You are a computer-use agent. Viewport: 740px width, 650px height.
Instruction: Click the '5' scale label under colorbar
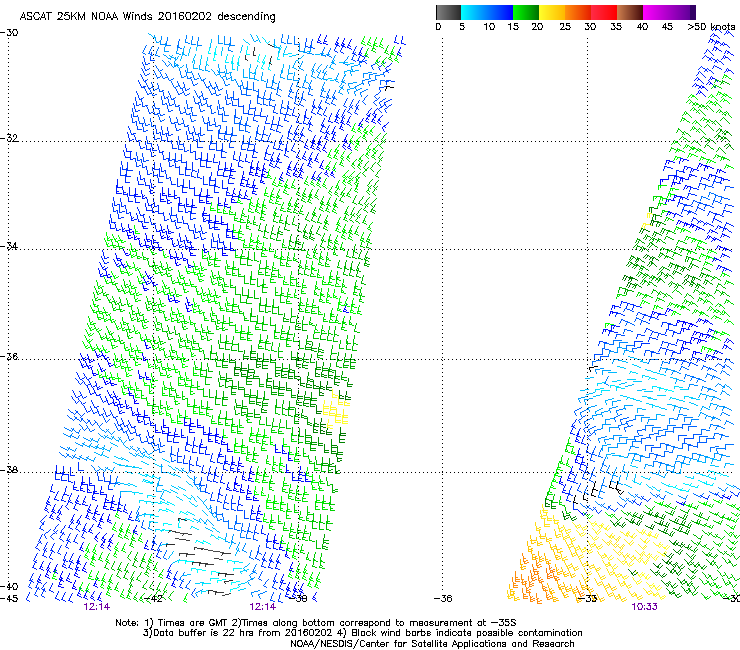[462, 27]
